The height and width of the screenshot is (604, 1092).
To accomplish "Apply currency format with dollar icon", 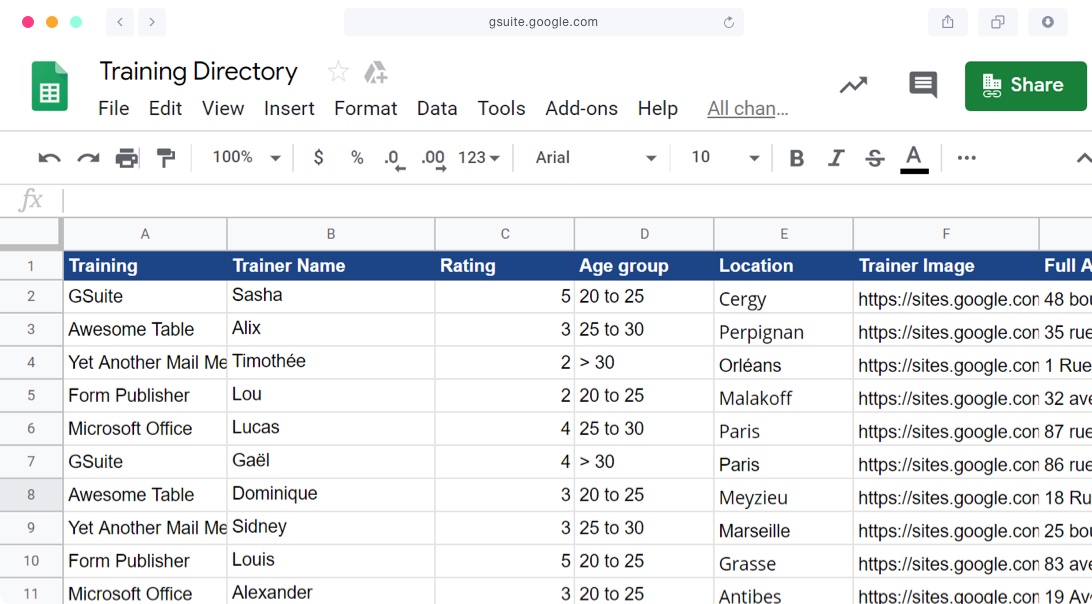I will tap(318, 157).
